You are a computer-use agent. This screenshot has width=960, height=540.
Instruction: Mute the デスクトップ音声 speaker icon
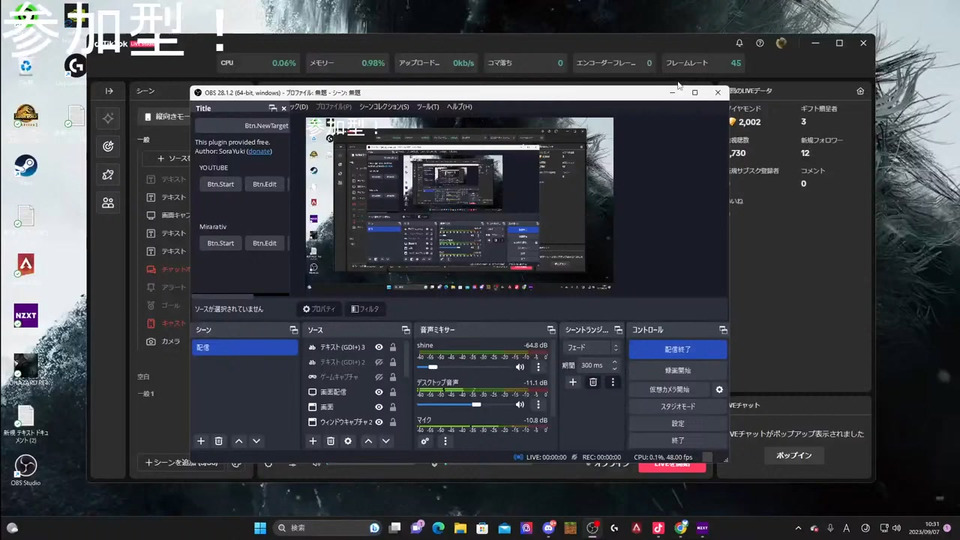click(x=520, y=405)
